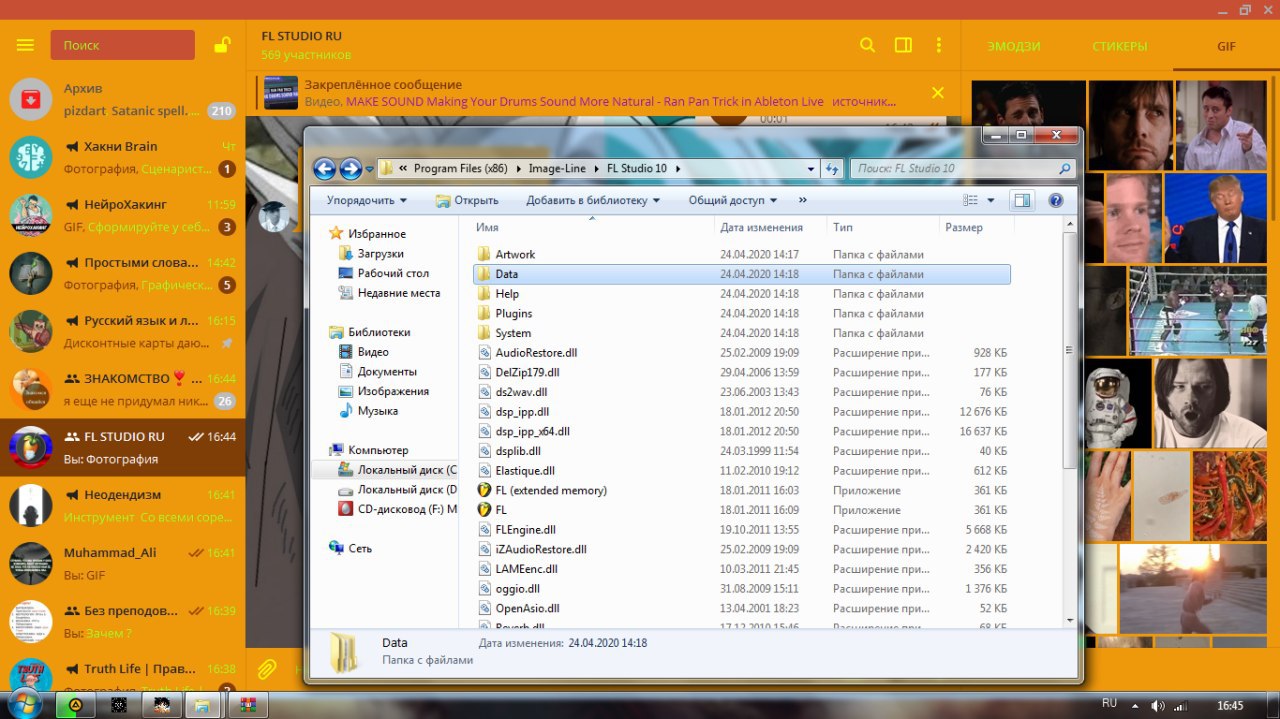Image resolution: width=1280 pixels, height=719 pixels.
Task: Switch to the ЭМОДЗИ tab
Action: pyautogui.click(x=1014, y=46)
